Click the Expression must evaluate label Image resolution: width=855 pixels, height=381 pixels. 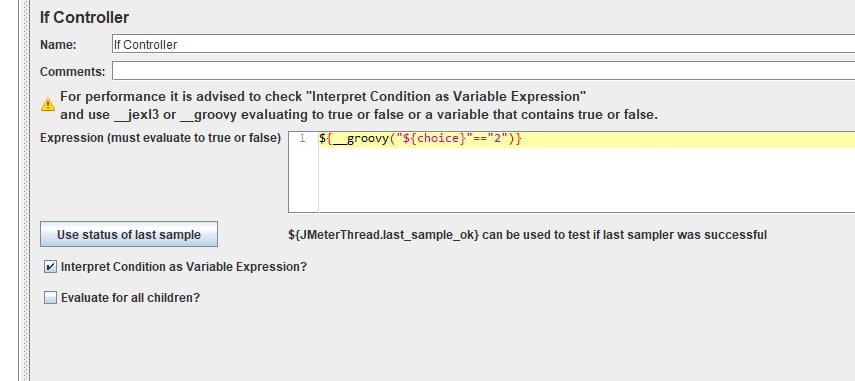coord(161,138)
